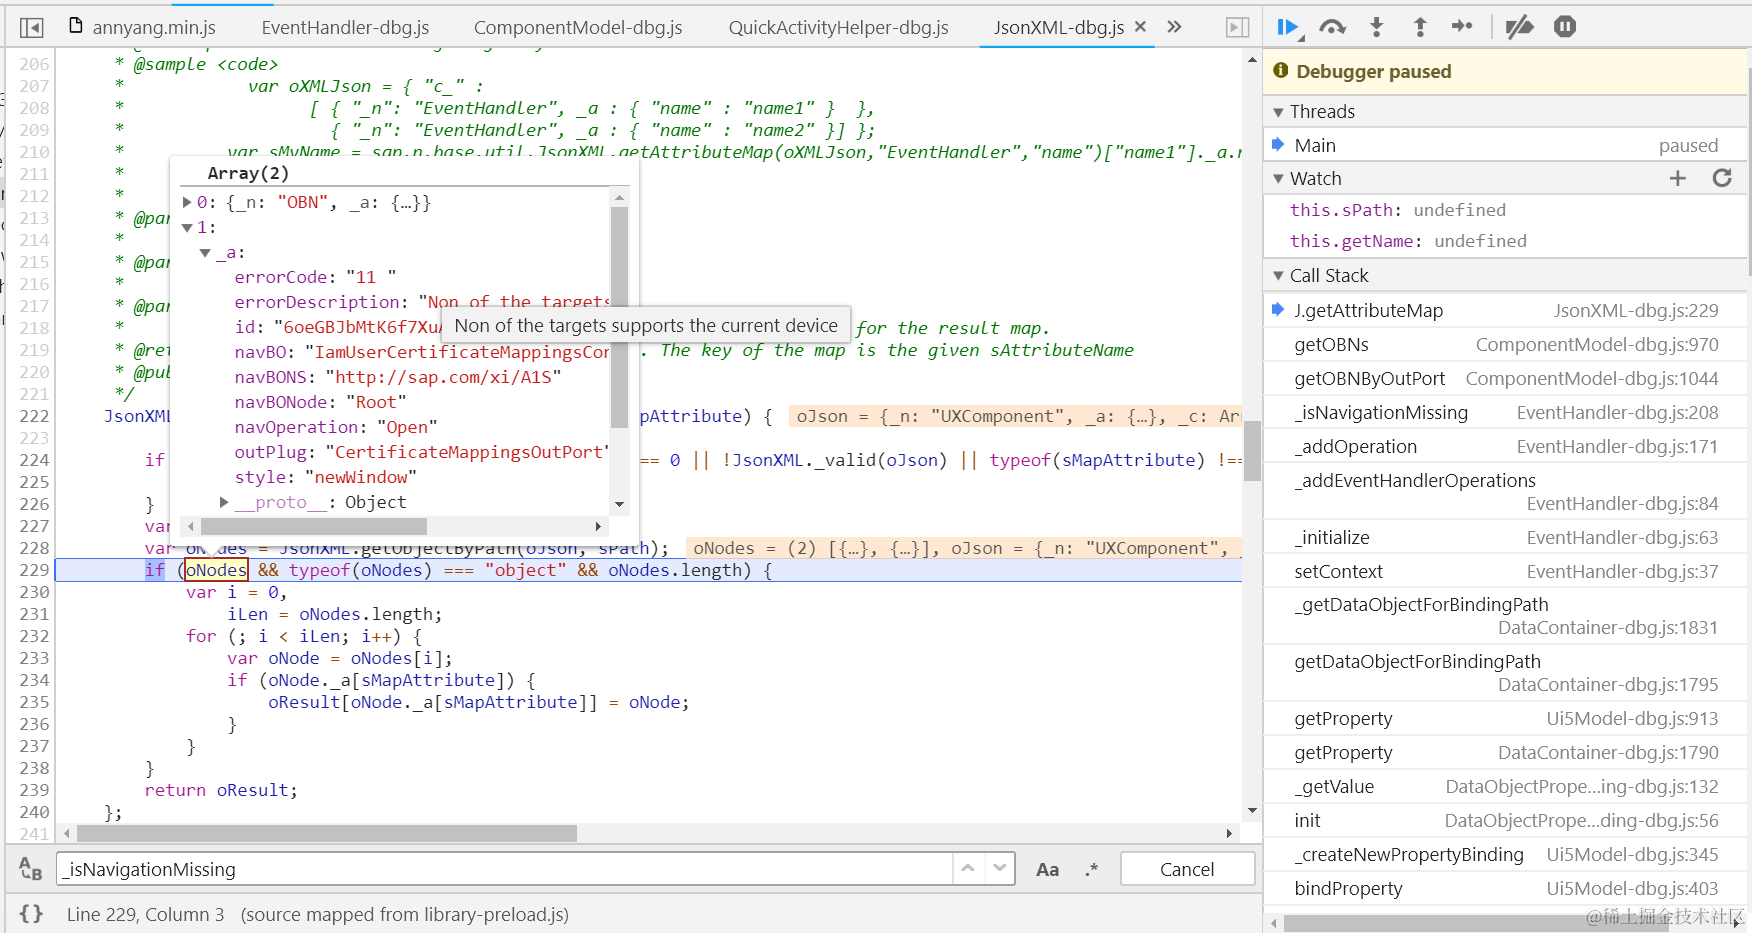Select J.getAttributeMap call stack frame

click(1506, 311)
